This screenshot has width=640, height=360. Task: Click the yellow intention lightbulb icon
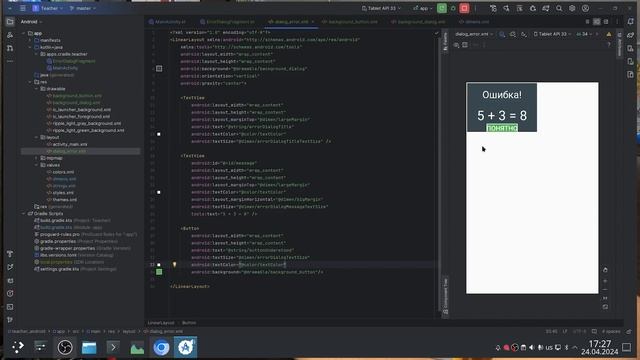174,264
